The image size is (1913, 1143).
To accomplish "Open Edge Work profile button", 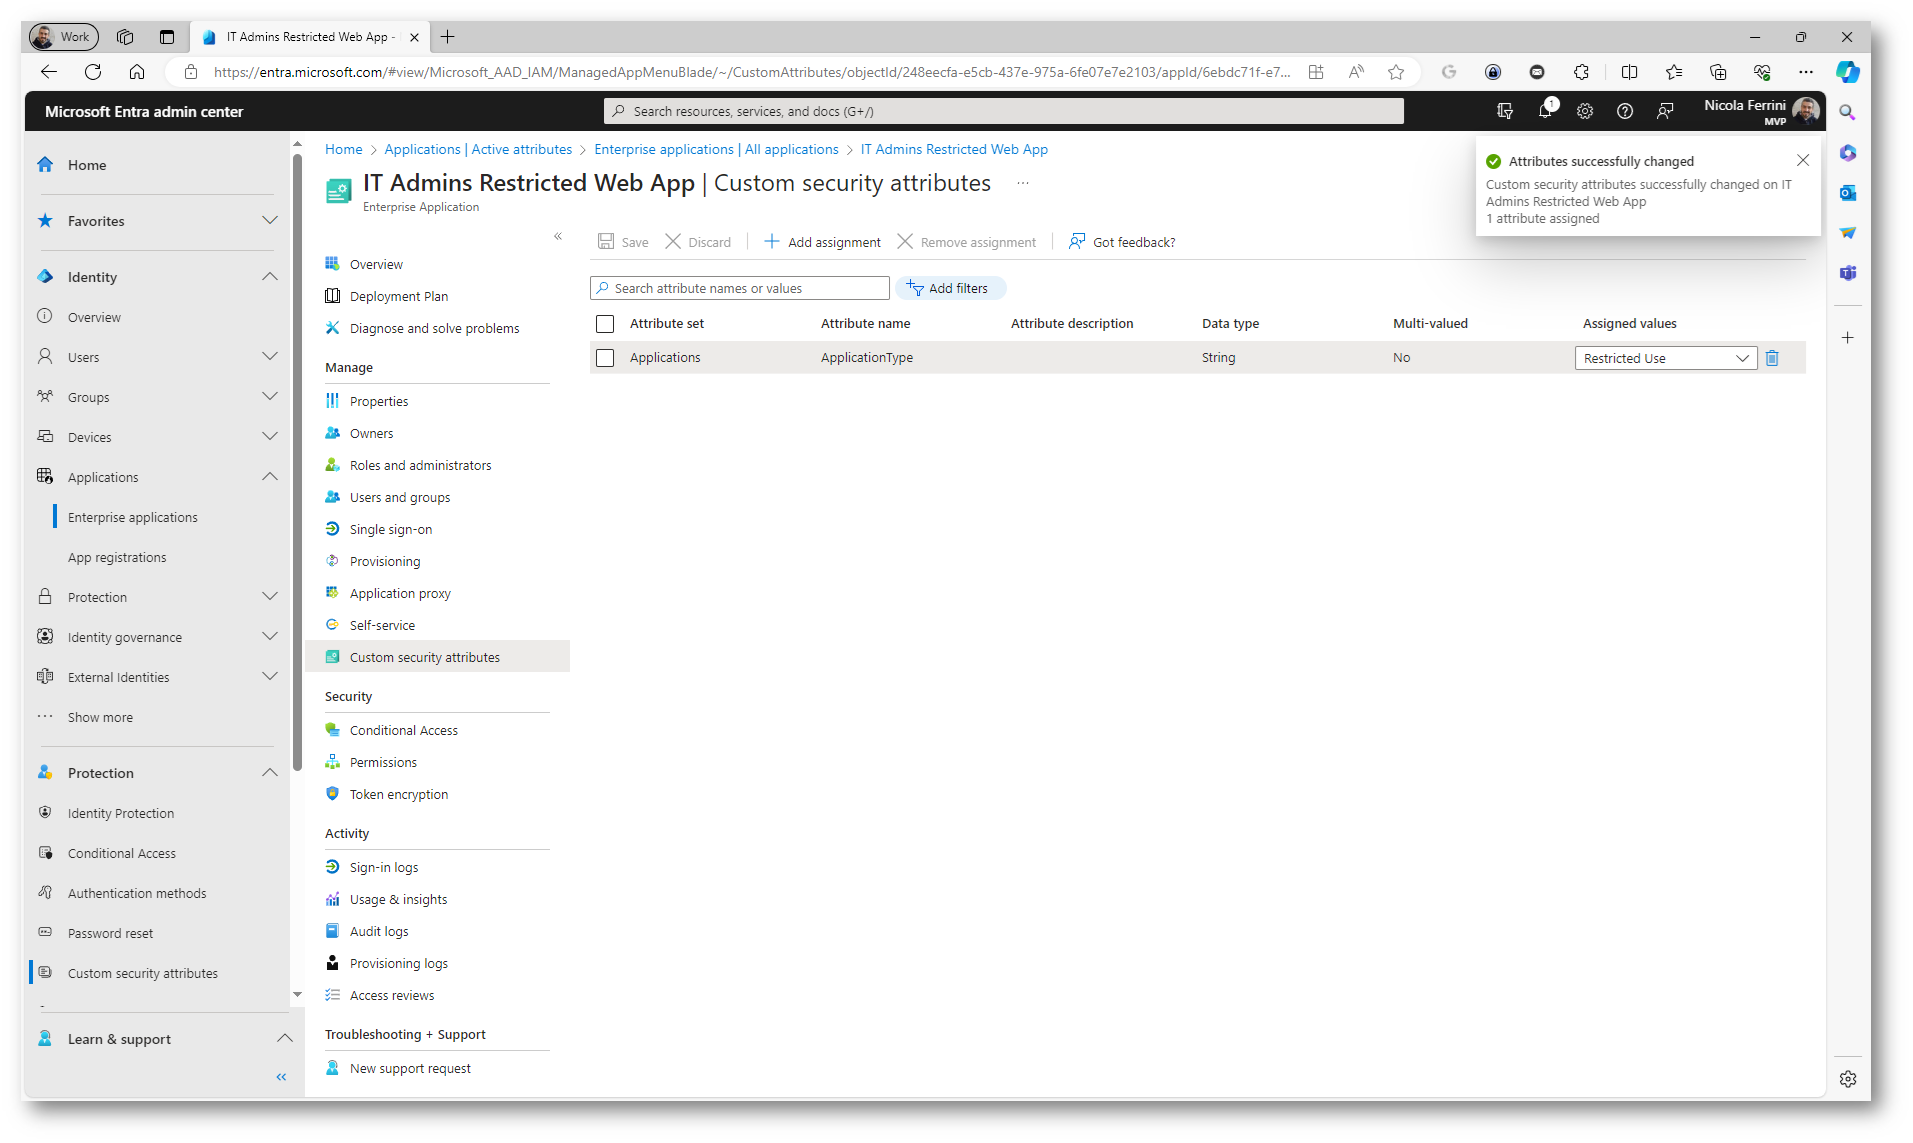I will tap(63, 37).
